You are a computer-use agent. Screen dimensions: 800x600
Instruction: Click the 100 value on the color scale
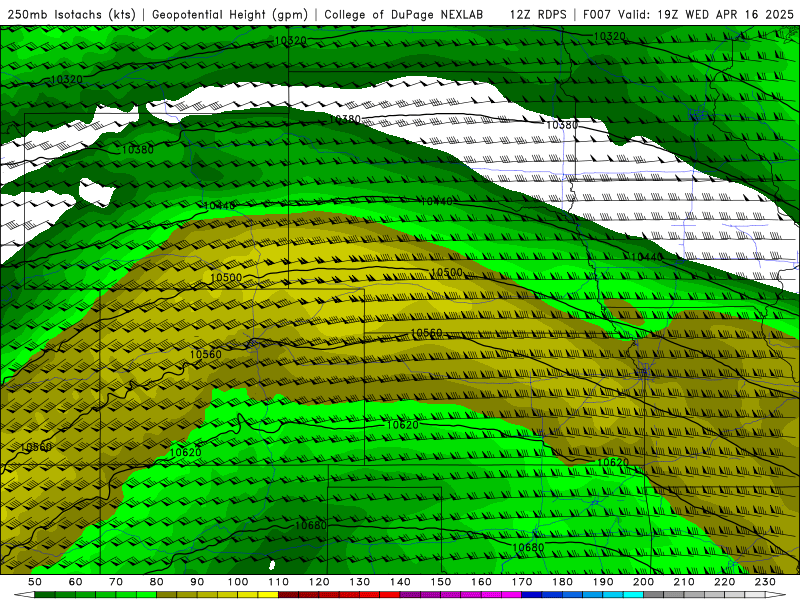238,582
